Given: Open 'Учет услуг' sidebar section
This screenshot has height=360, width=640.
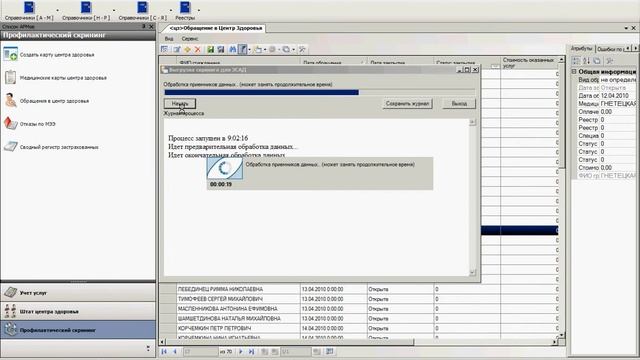Looking at the screenshot, I should coord(78,293).
